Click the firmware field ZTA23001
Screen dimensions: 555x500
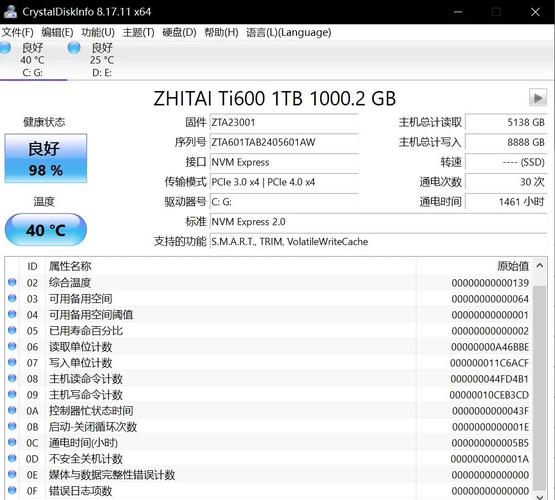(x=284, y=122)
